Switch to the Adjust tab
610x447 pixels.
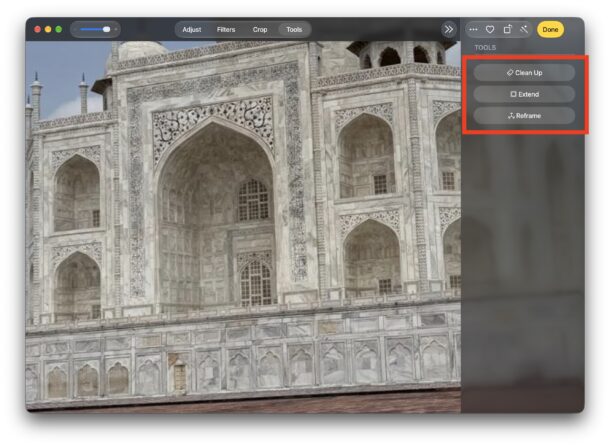click(191, 30)
